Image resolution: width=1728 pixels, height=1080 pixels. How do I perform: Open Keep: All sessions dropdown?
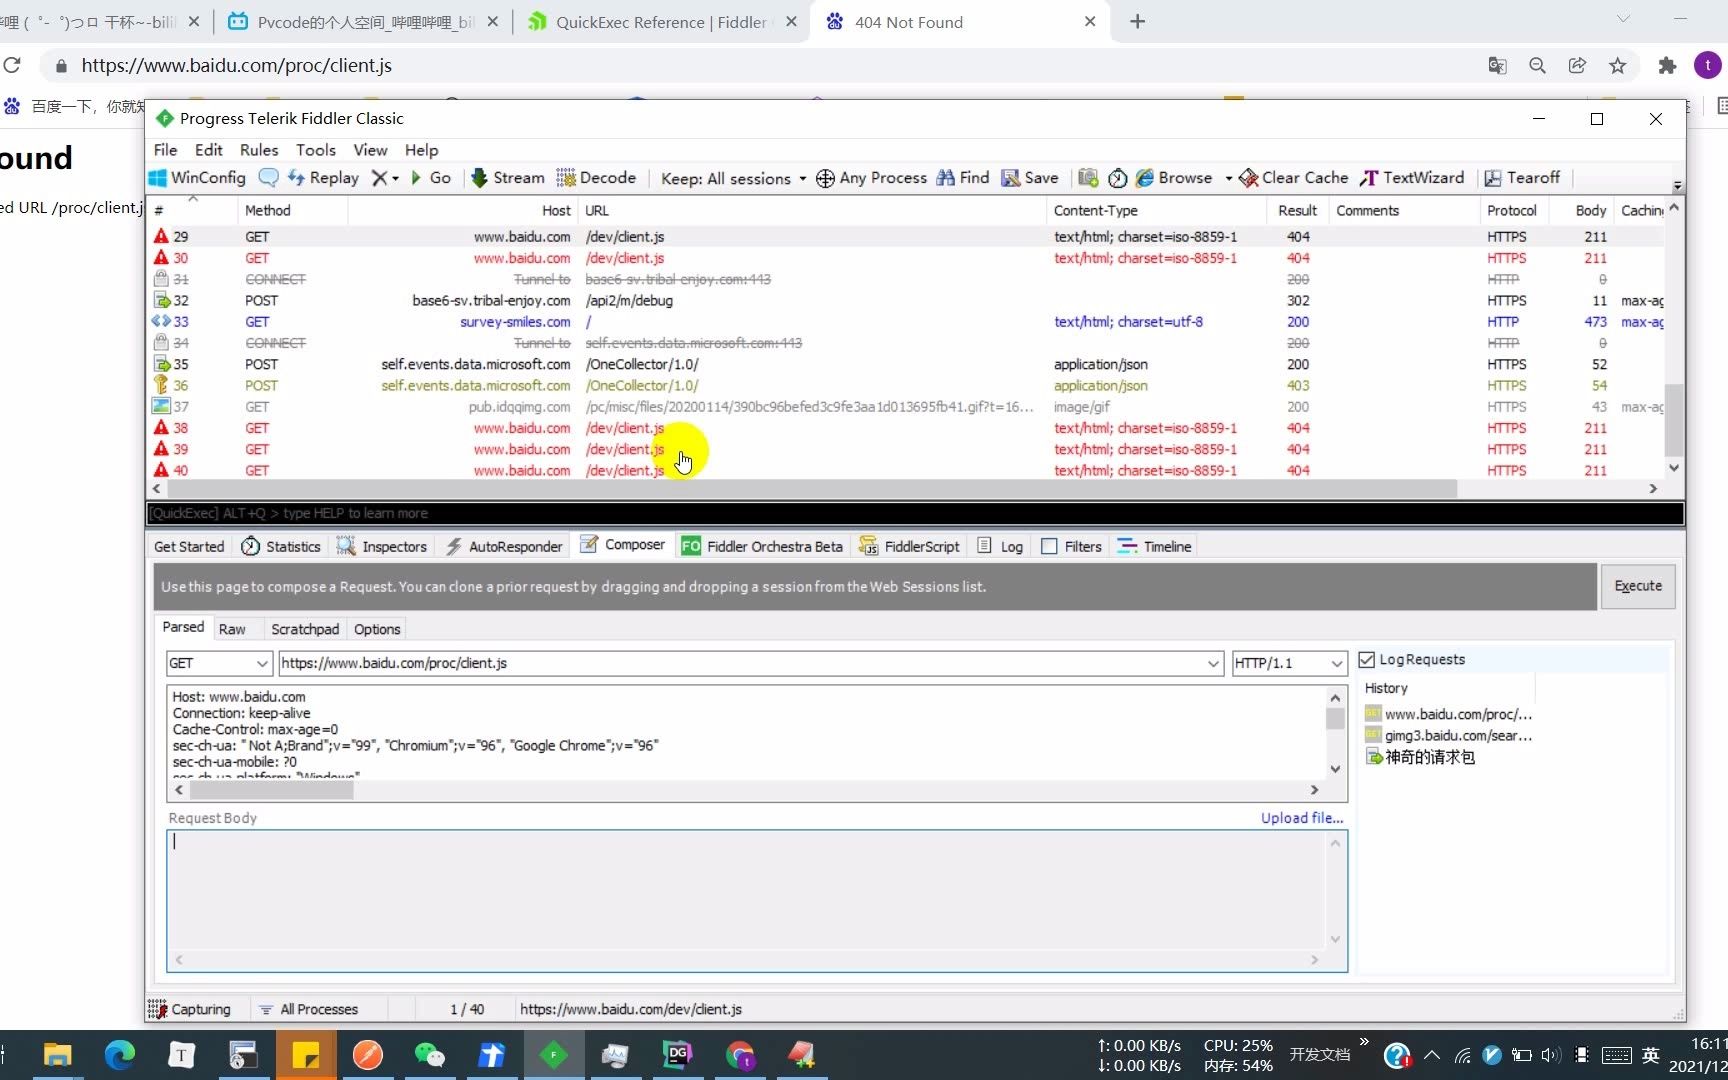coord(733,178)
